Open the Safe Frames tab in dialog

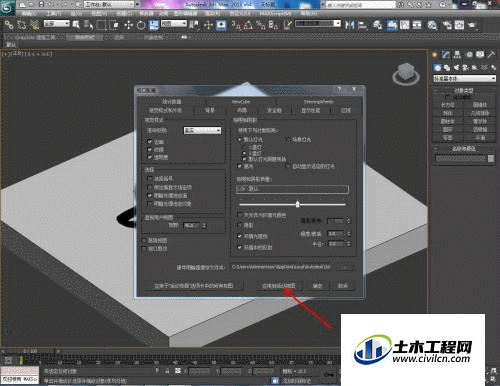274,110
